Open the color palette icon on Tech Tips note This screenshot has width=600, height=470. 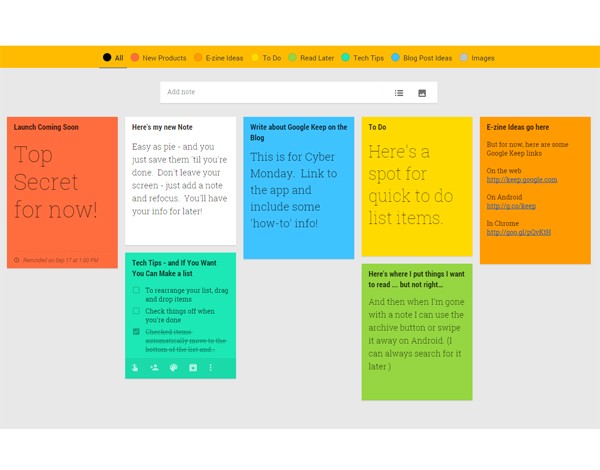click(173, 368)
